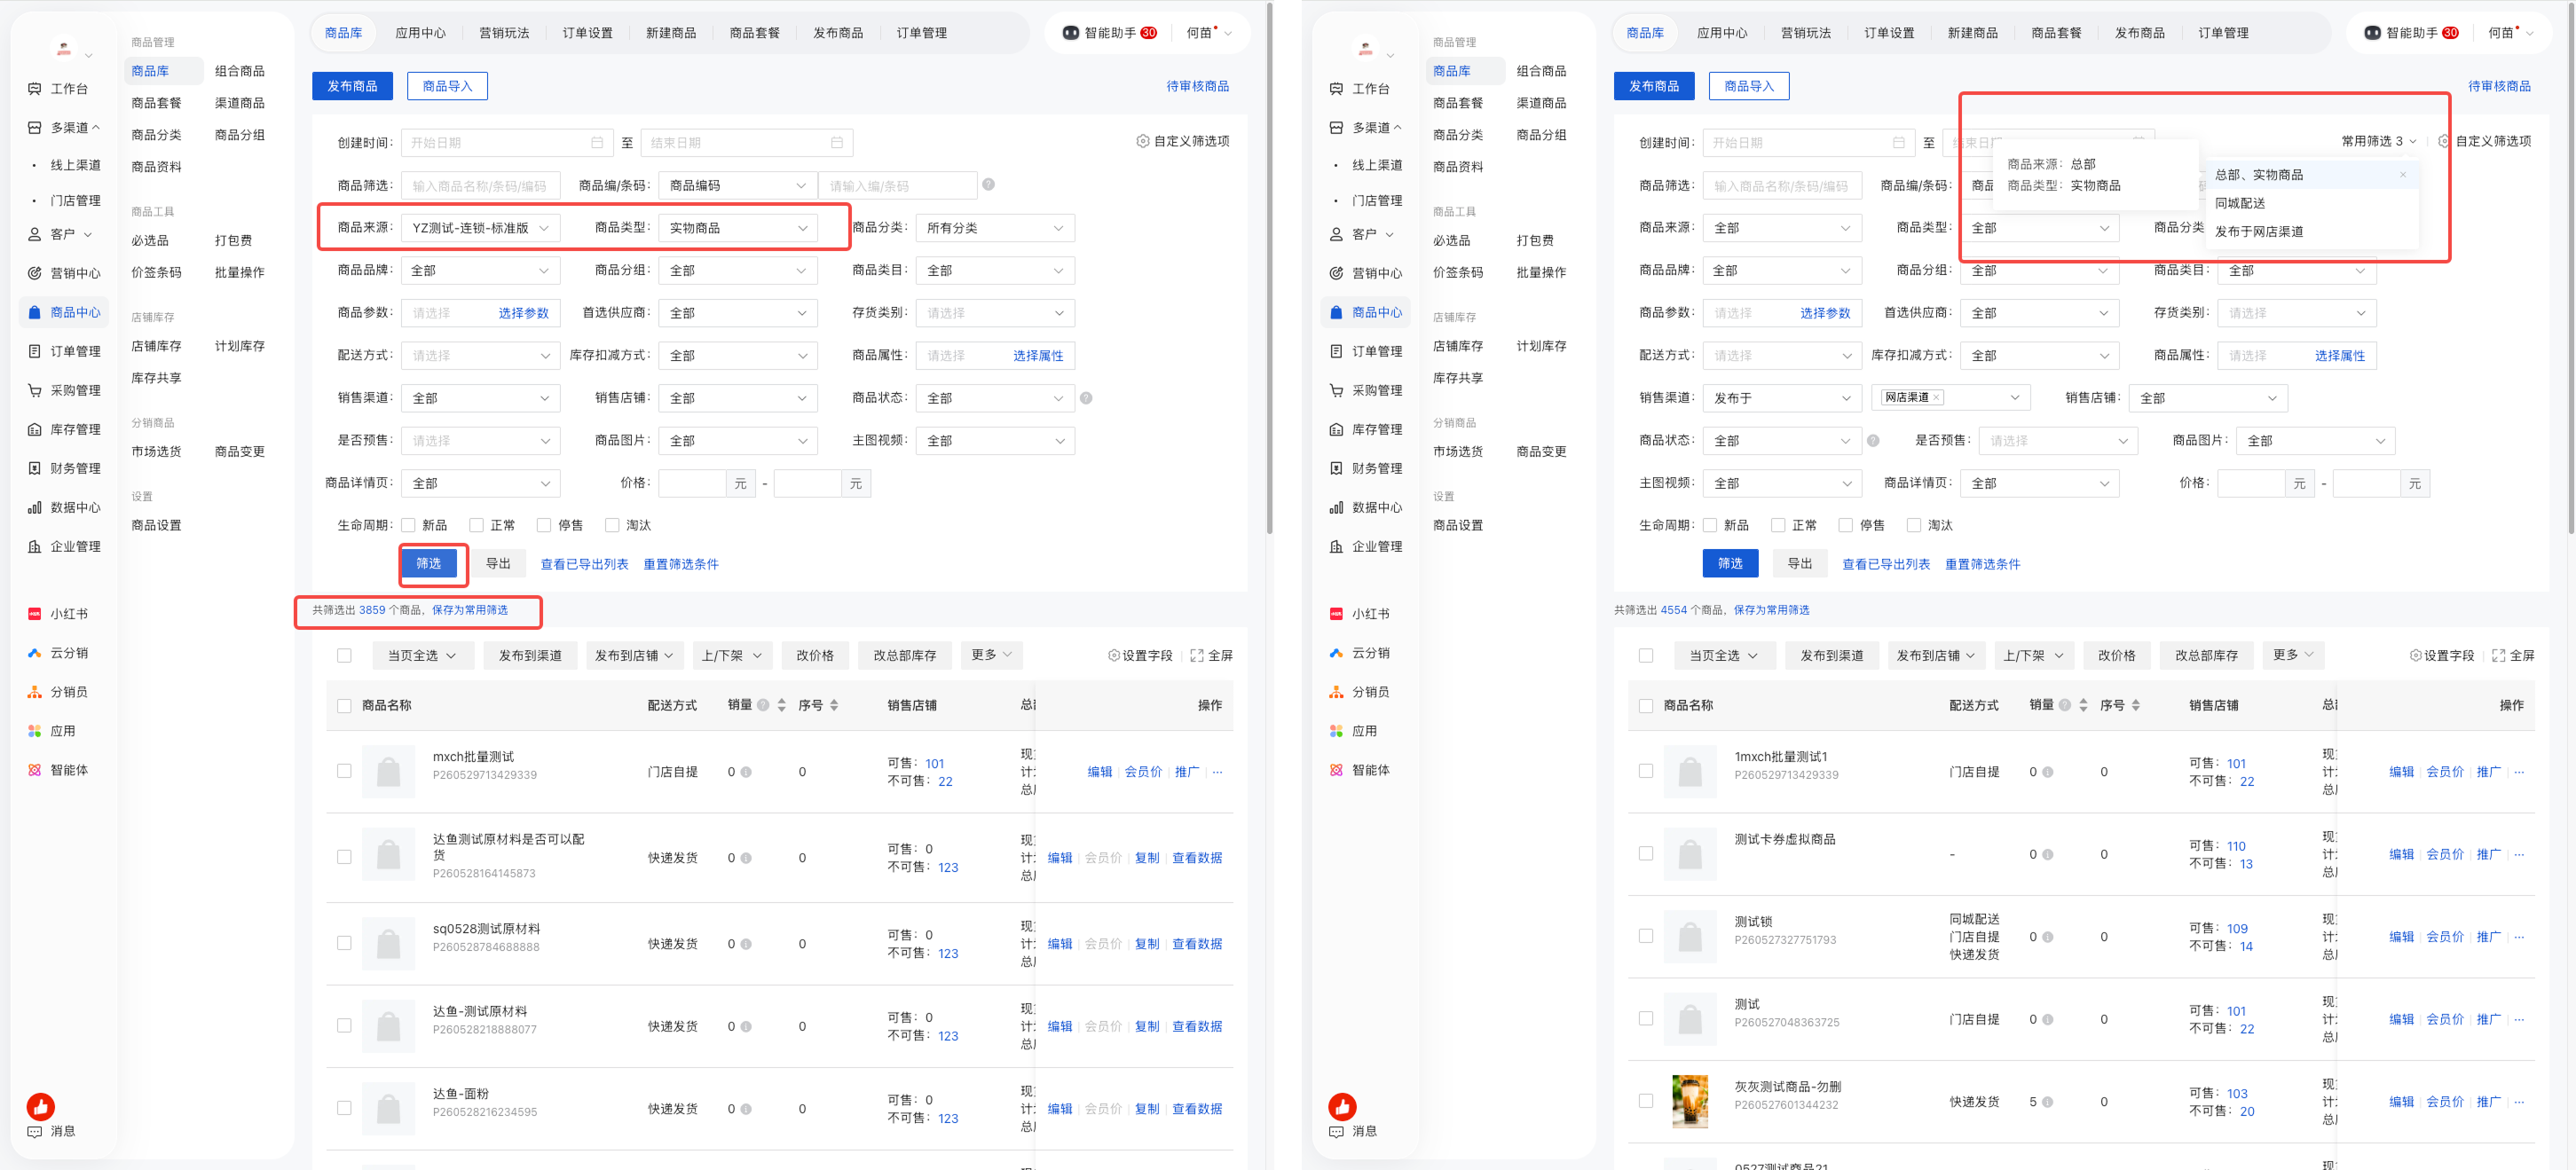2576x1170 pixels.
Task: Close the 总部、实物商品 saved filter in right window
Action: (x=2403, y=175)
